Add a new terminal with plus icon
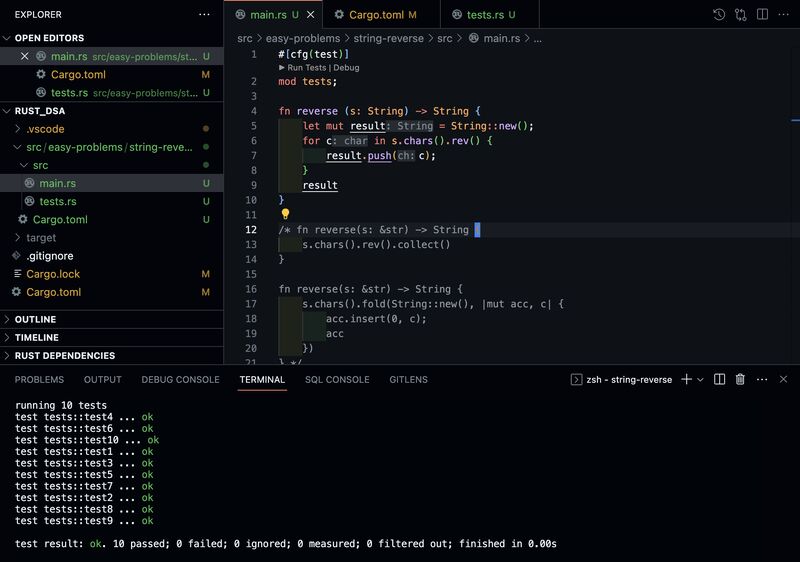Viewport: 800px width, 562px height. coord(686,380)
